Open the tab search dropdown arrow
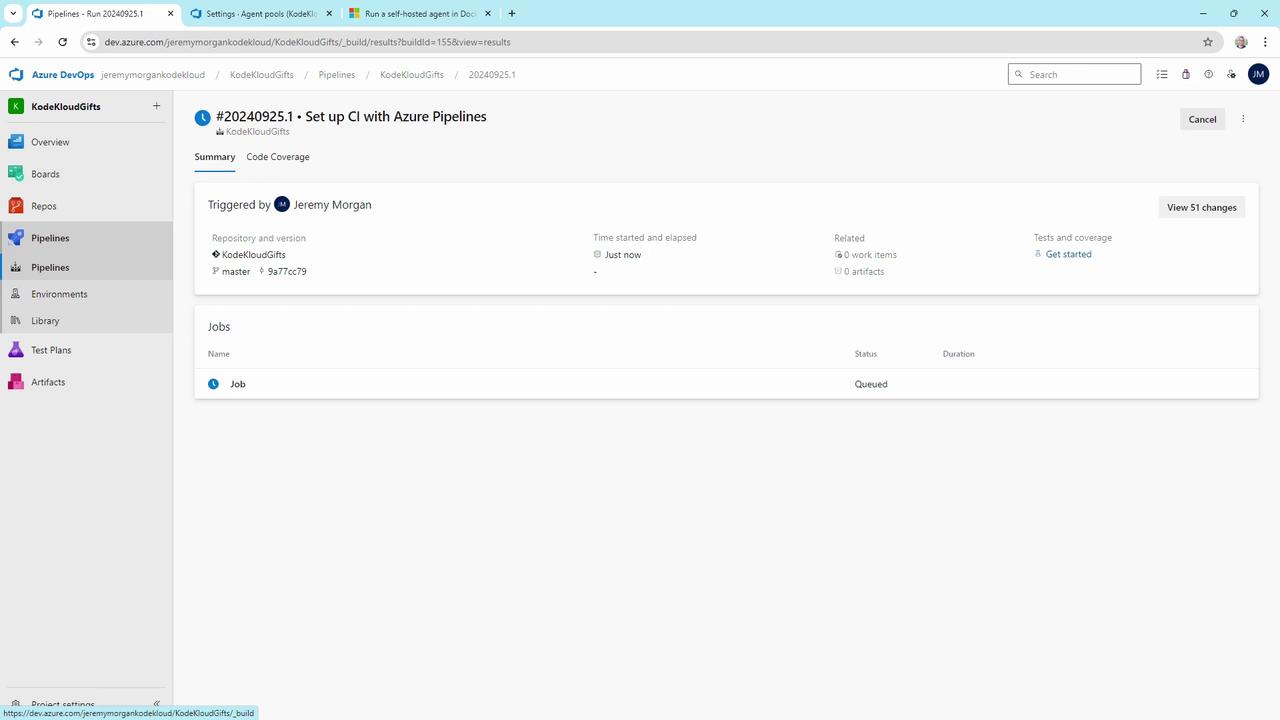Viewport: 1280px width, 720px height. click(x=14, y=14)
